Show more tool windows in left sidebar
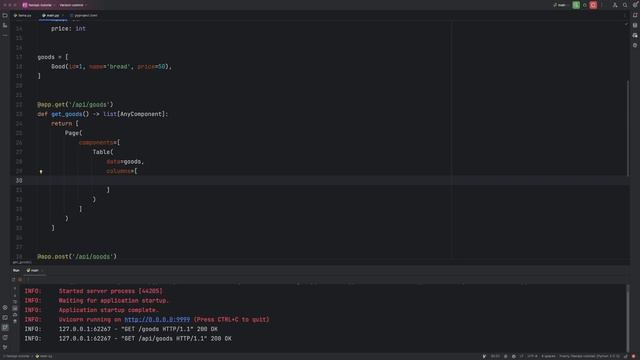Image resolution: width=640 pixels, height=360 pixels. (5, 36)
